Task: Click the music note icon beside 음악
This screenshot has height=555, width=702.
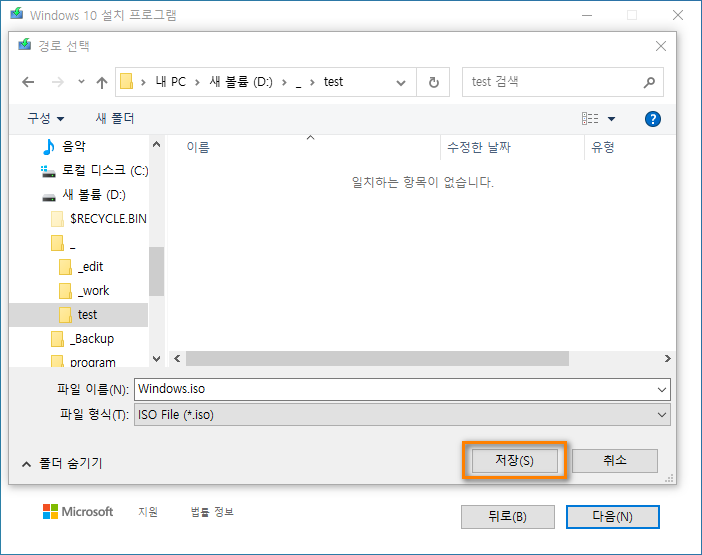Action: [48, 146]
